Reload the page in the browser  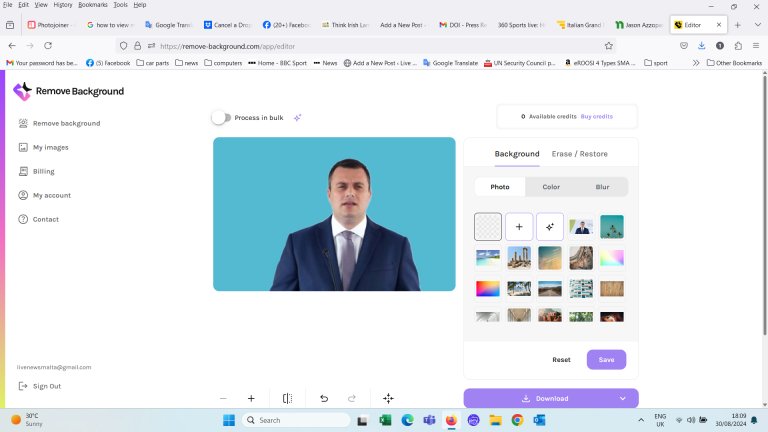48,46
